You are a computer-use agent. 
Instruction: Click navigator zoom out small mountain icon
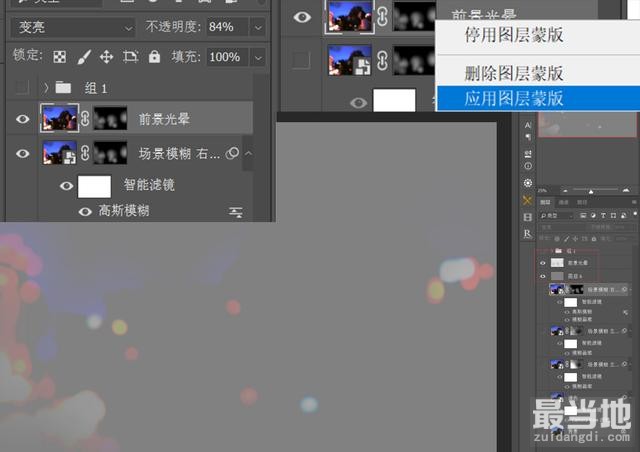pyautogui.click(x=565, y=191)
